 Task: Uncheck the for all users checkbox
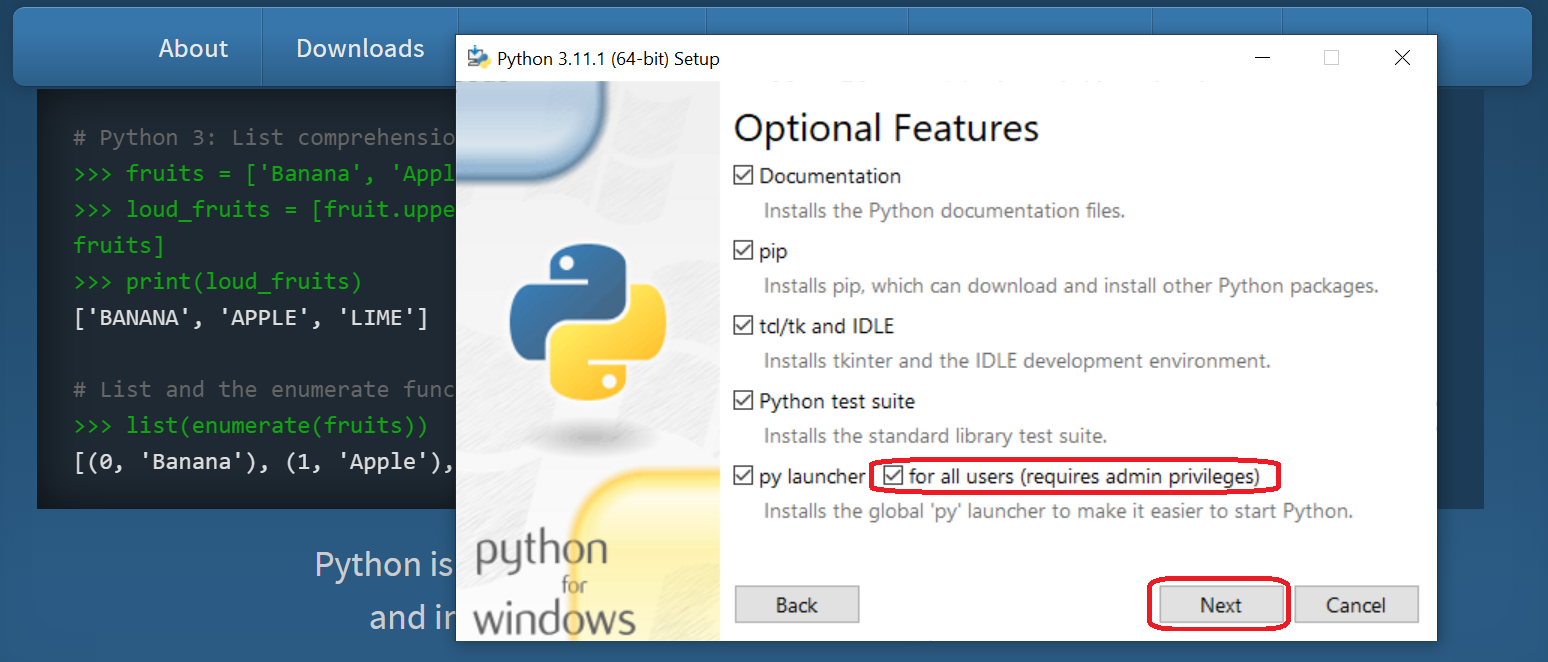click(x=892, y=475)
